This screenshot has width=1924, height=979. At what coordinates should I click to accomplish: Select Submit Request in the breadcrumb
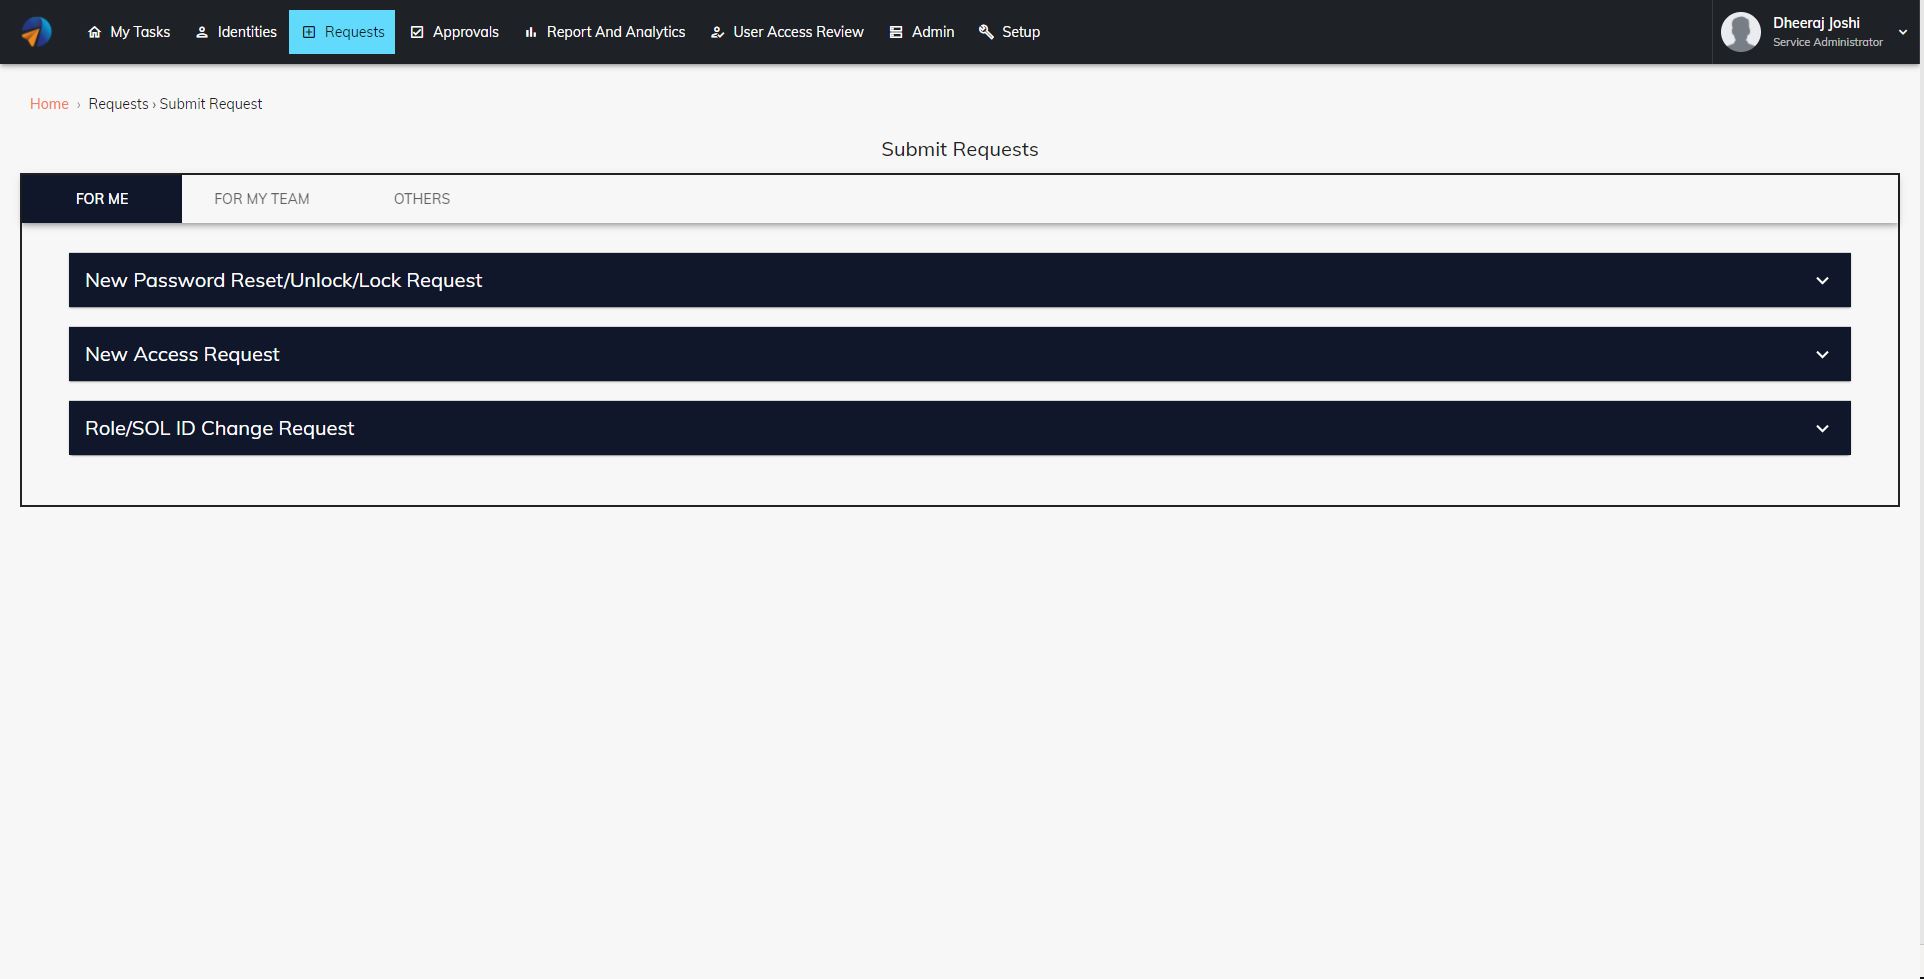click(x=210, y=103)
